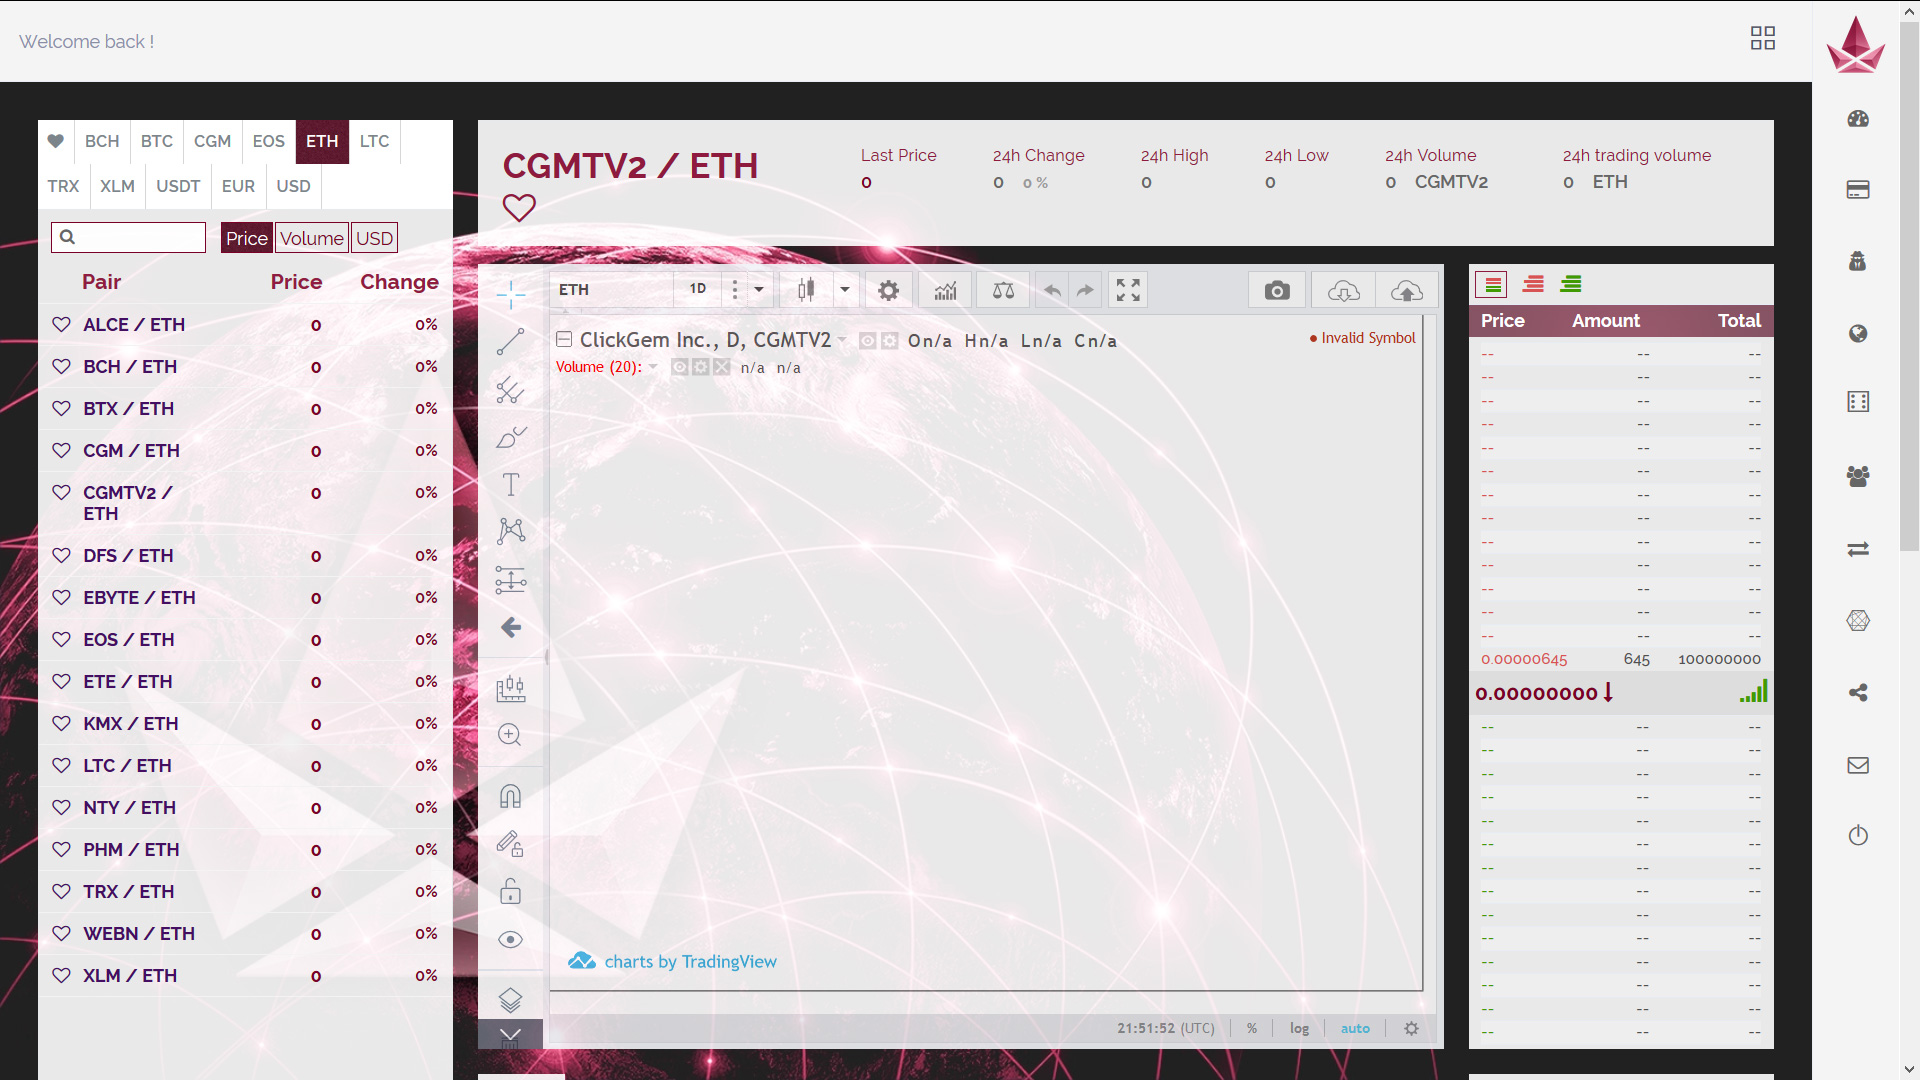
Task: Open the favorites heart tab
Action: coord(56,141)
